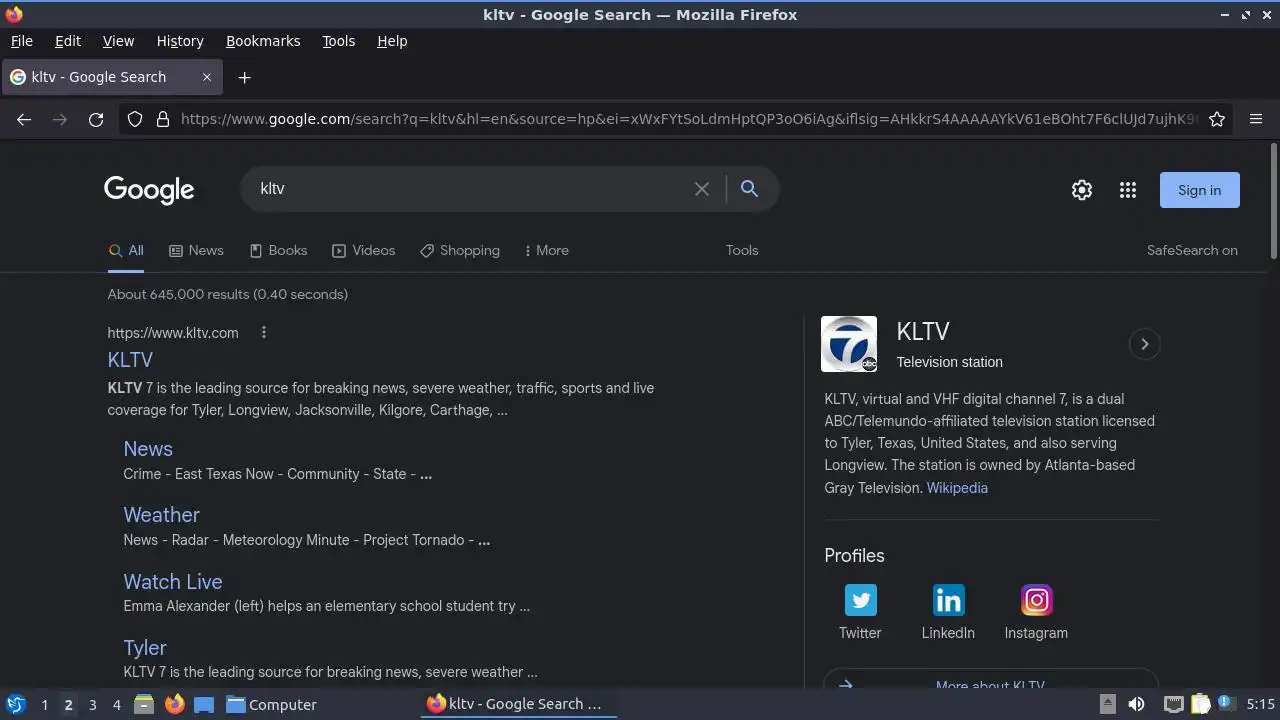The height and width of the screenshot is (720, 1280).
Task: Open tracking protection shield icon
Action: pos(135,119)
